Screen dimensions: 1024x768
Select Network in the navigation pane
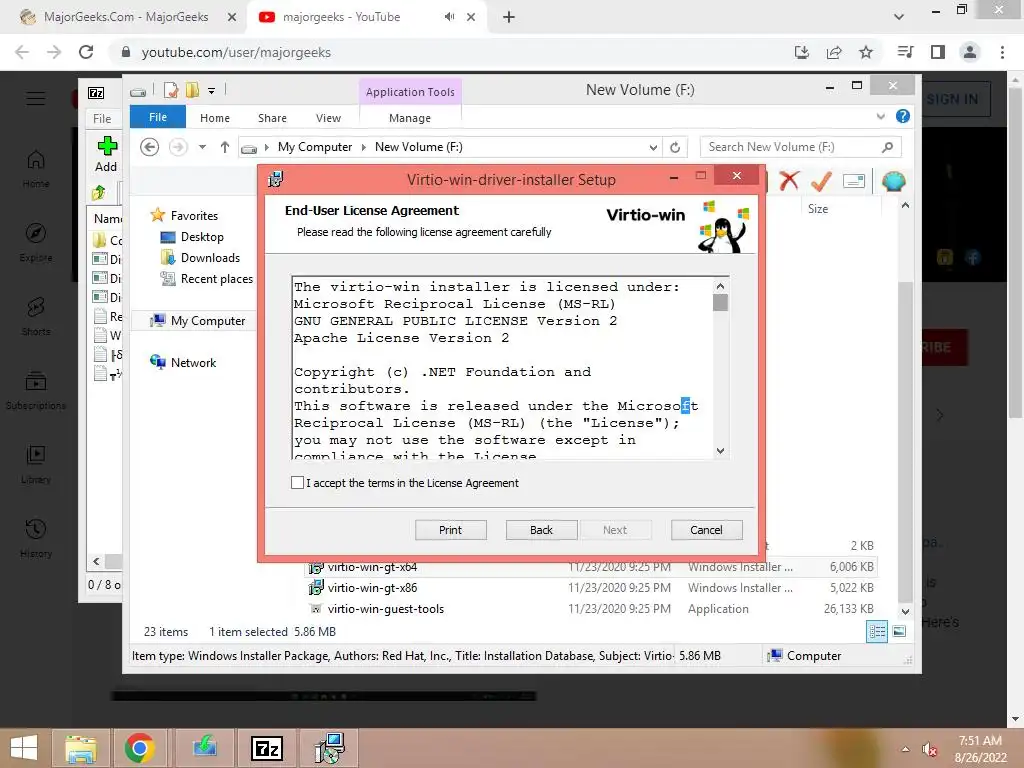193,362
